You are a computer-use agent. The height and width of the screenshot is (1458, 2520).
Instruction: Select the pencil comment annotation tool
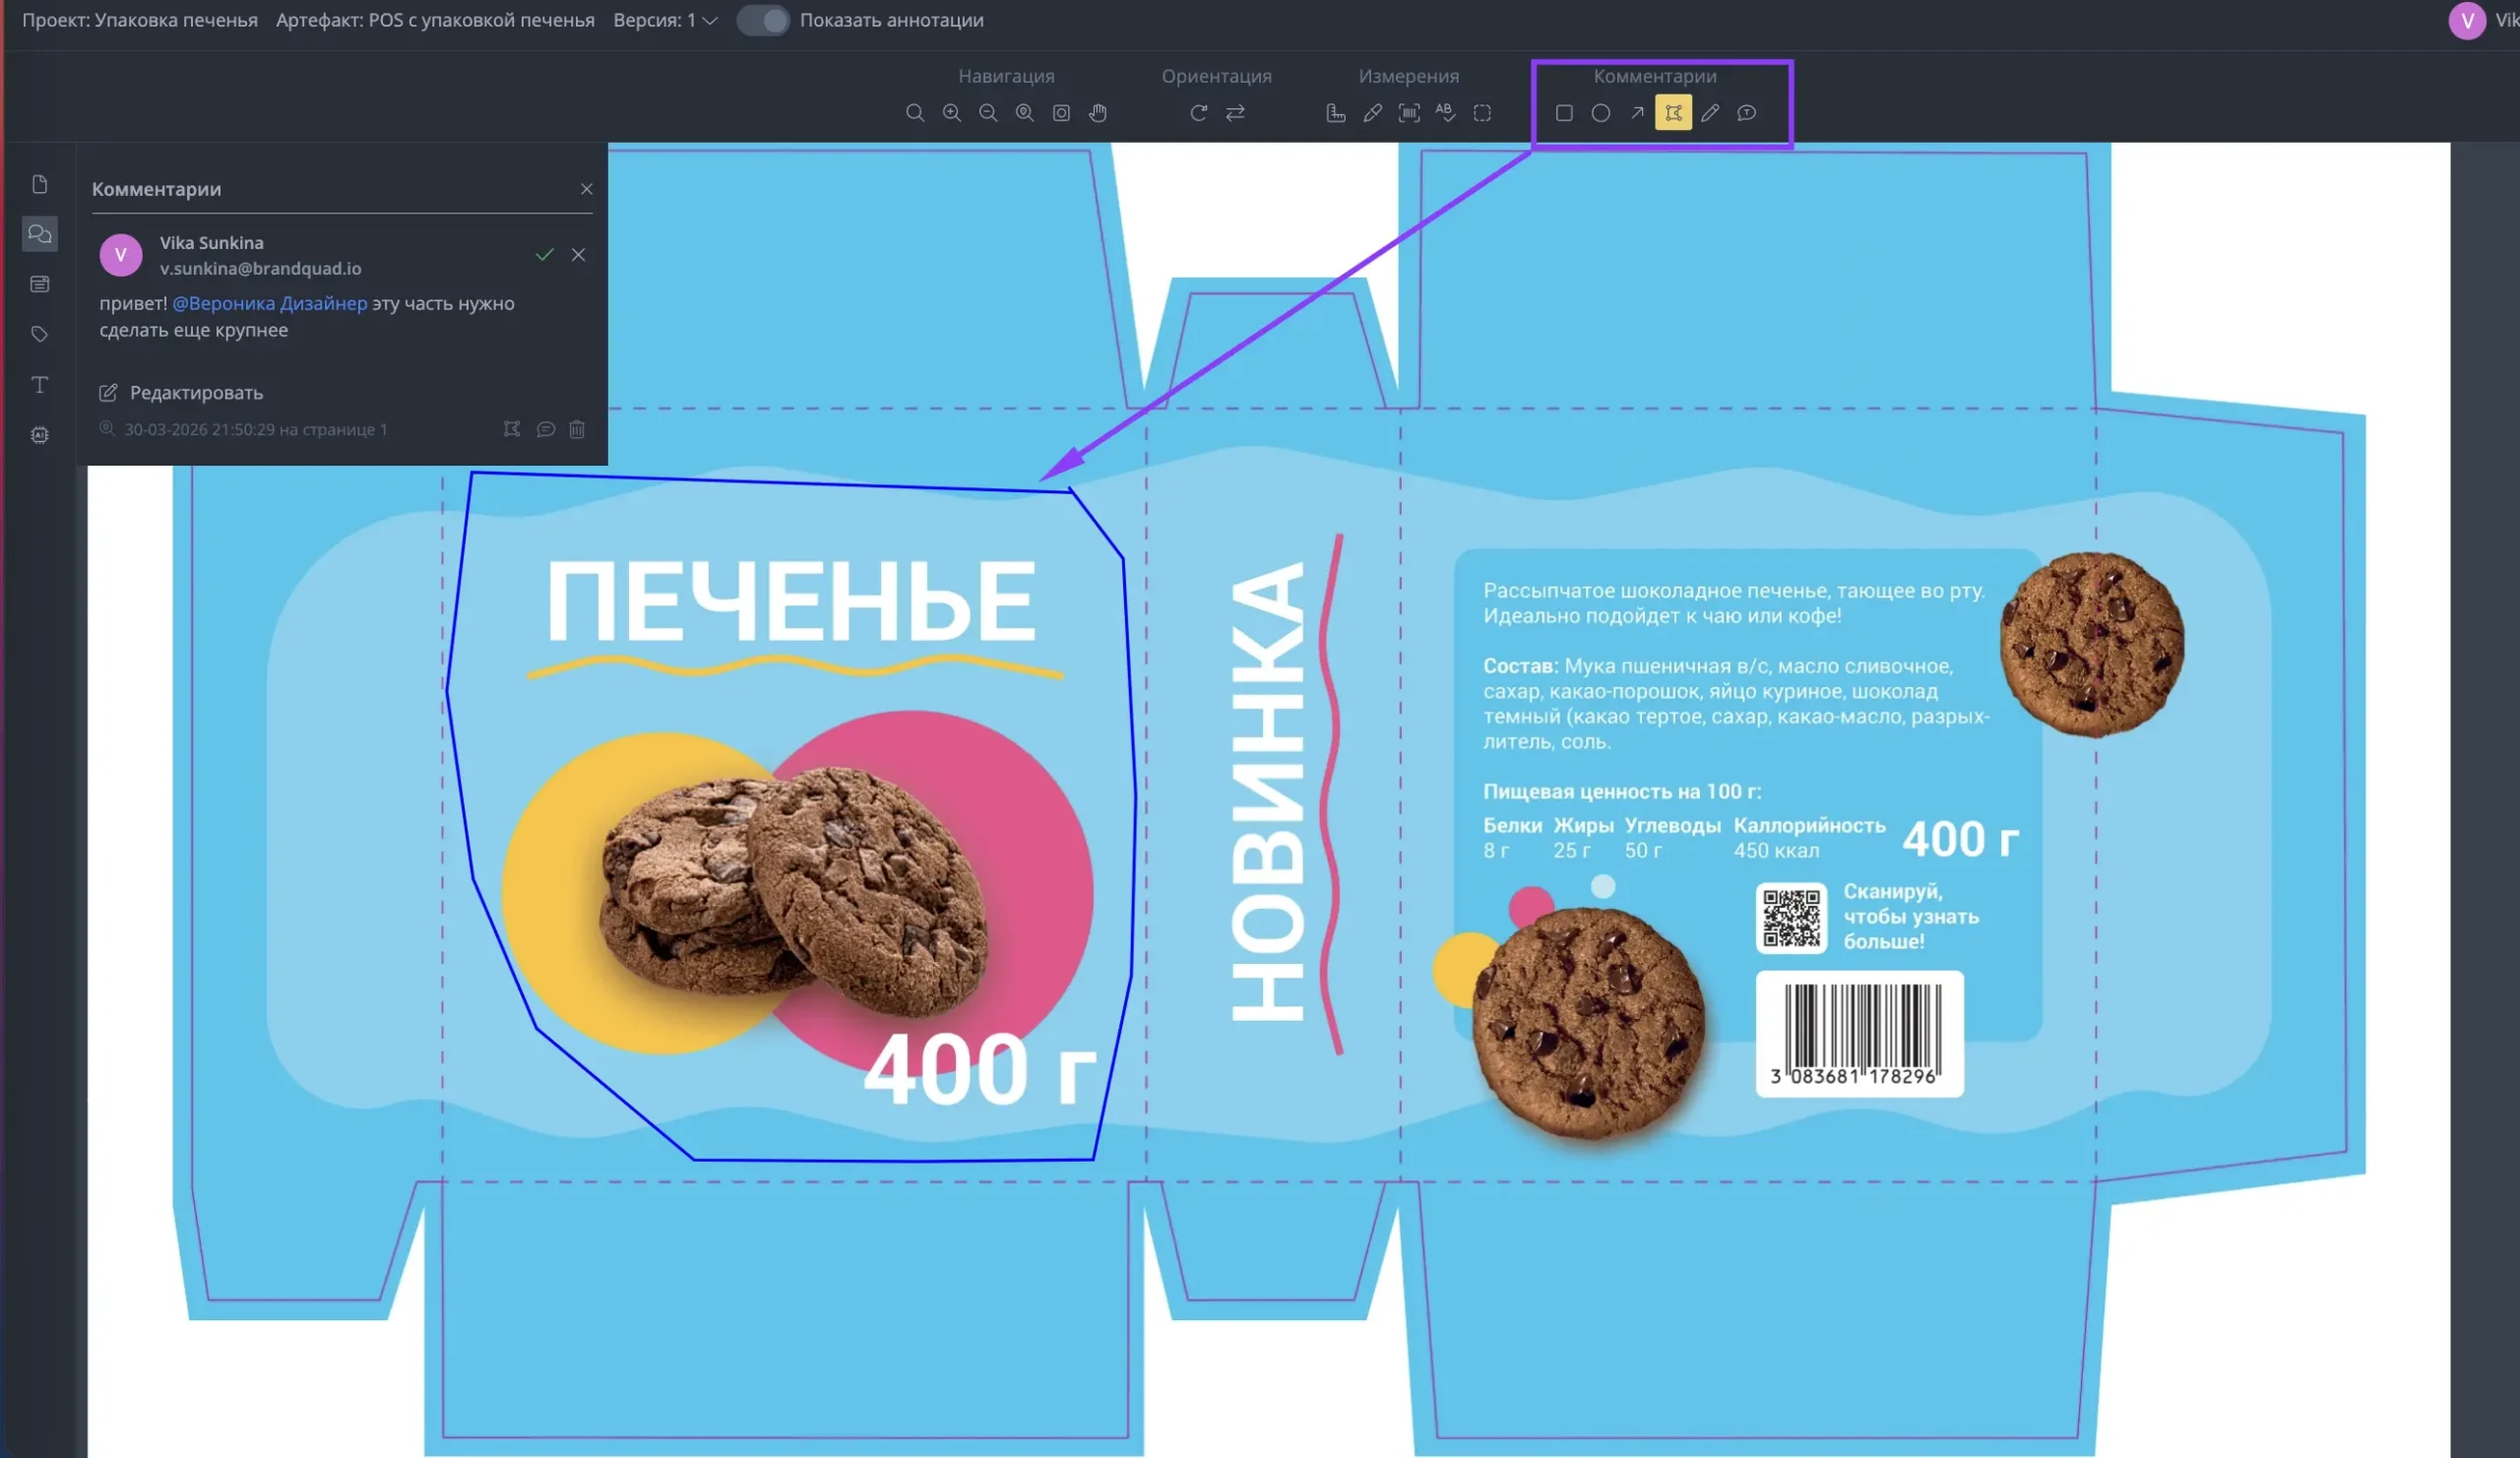(1710, 113)
